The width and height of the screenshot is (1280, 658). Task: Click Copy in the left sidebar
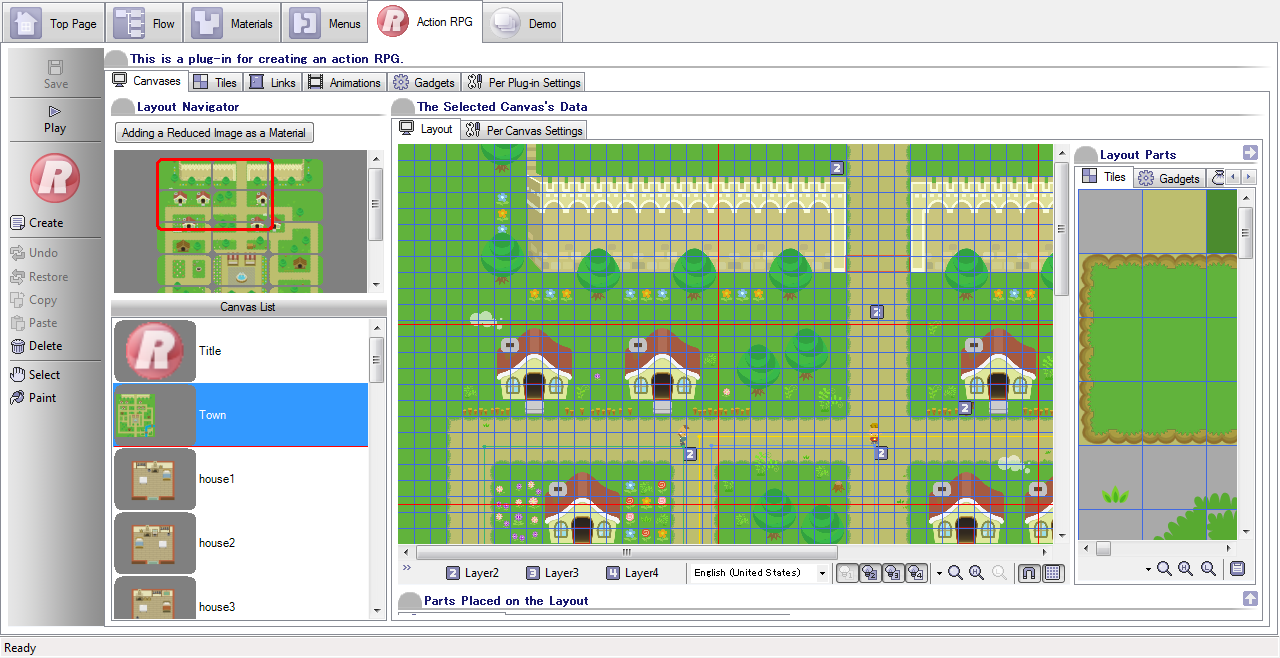tap(34, 300)
